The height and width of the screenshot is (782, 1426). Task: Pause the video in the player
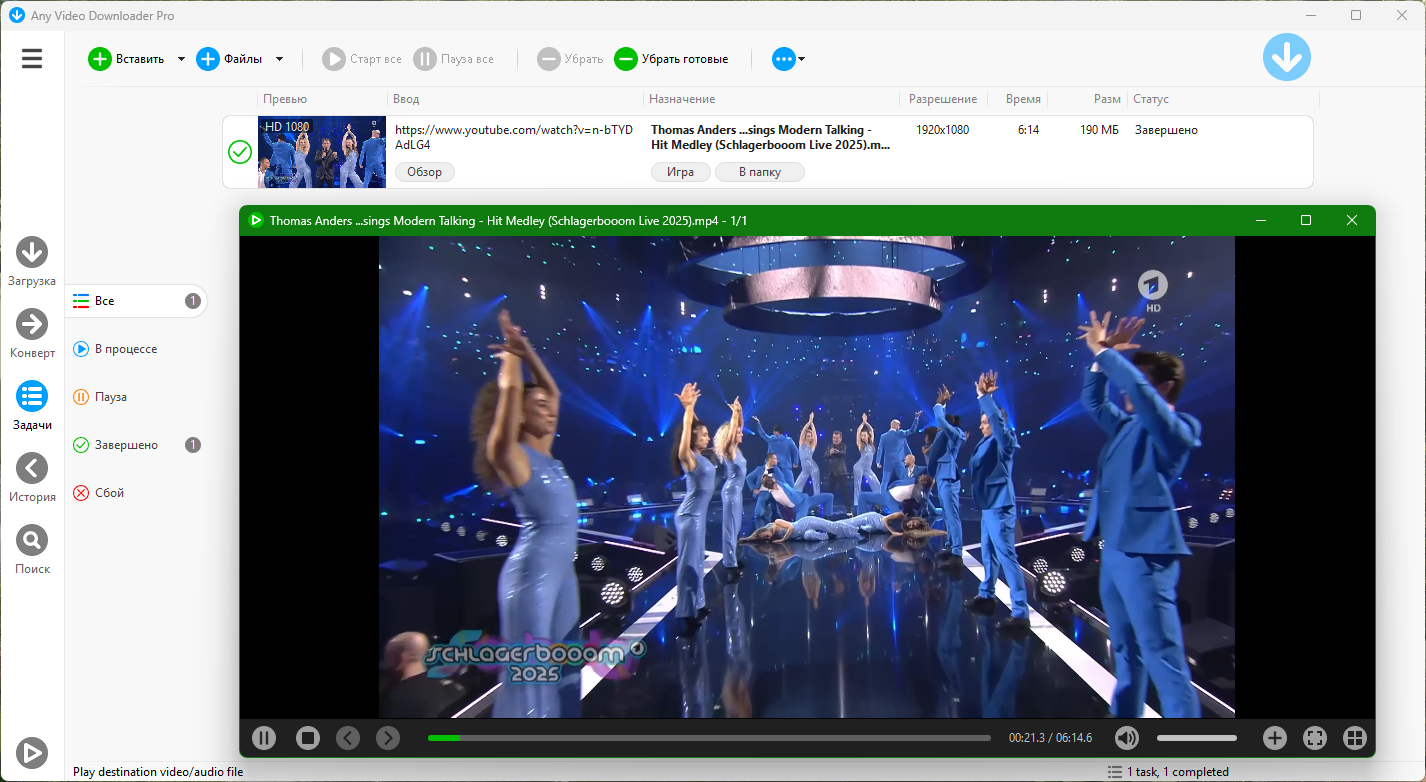click(x=264, y=738)
